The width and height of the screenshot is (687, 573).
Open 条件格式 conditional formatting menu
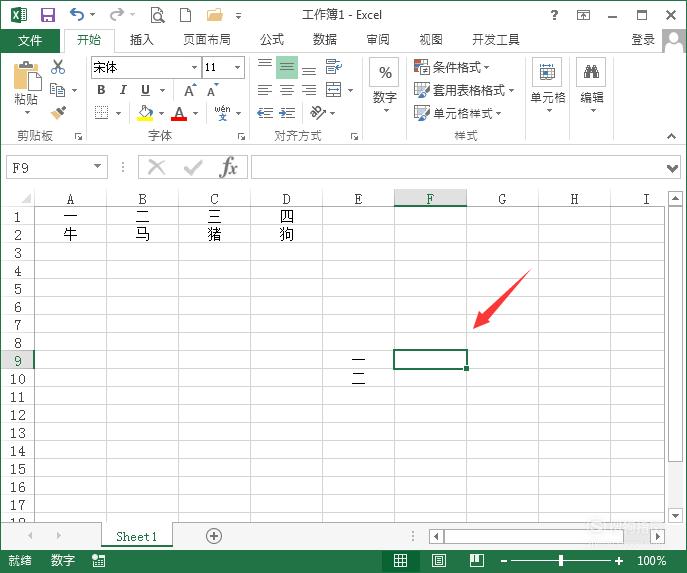[x=452, y=67]
